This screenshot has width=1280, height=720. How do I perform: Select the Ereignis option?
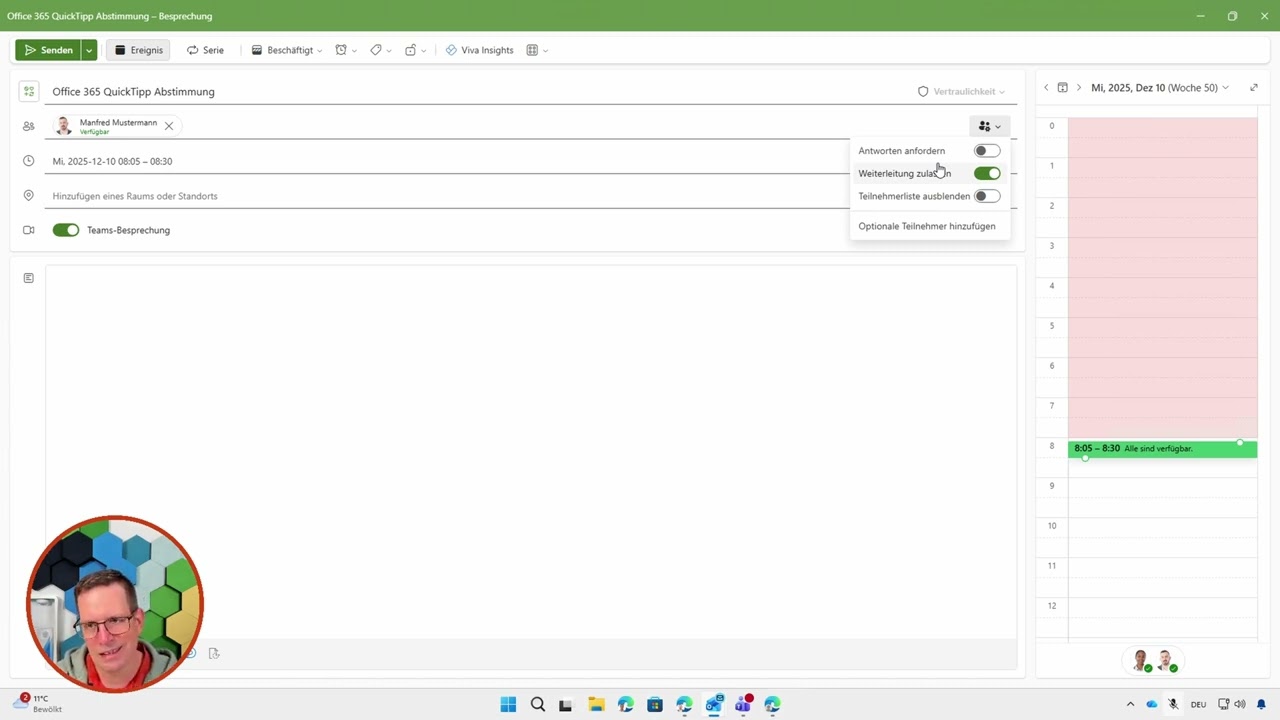[x=138, y=50]
